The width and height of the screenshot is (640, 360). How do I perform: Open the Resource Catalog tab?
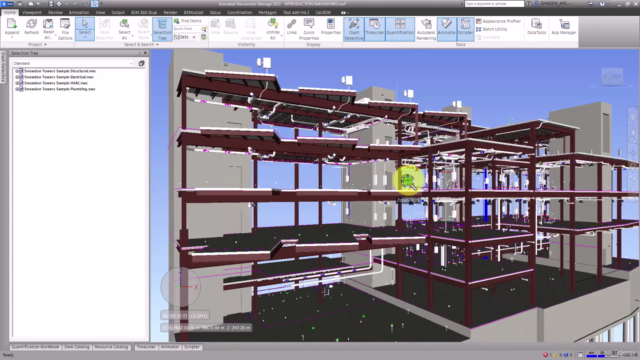111,347
